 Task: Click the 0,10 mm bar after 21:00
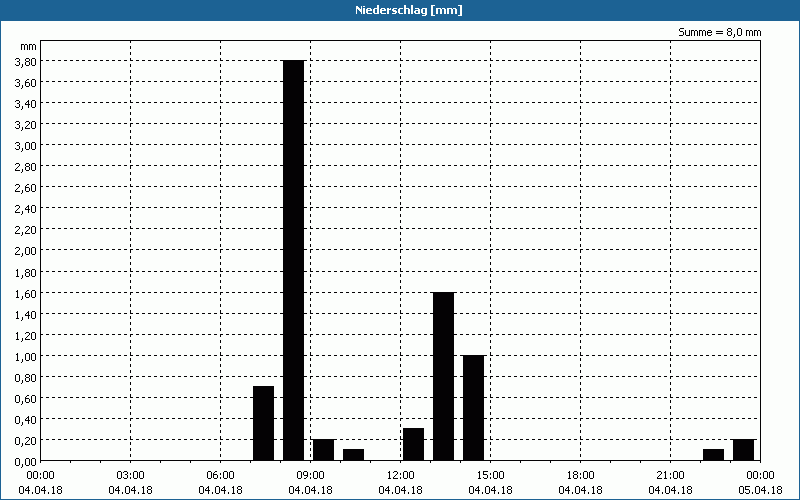point(713,455)
